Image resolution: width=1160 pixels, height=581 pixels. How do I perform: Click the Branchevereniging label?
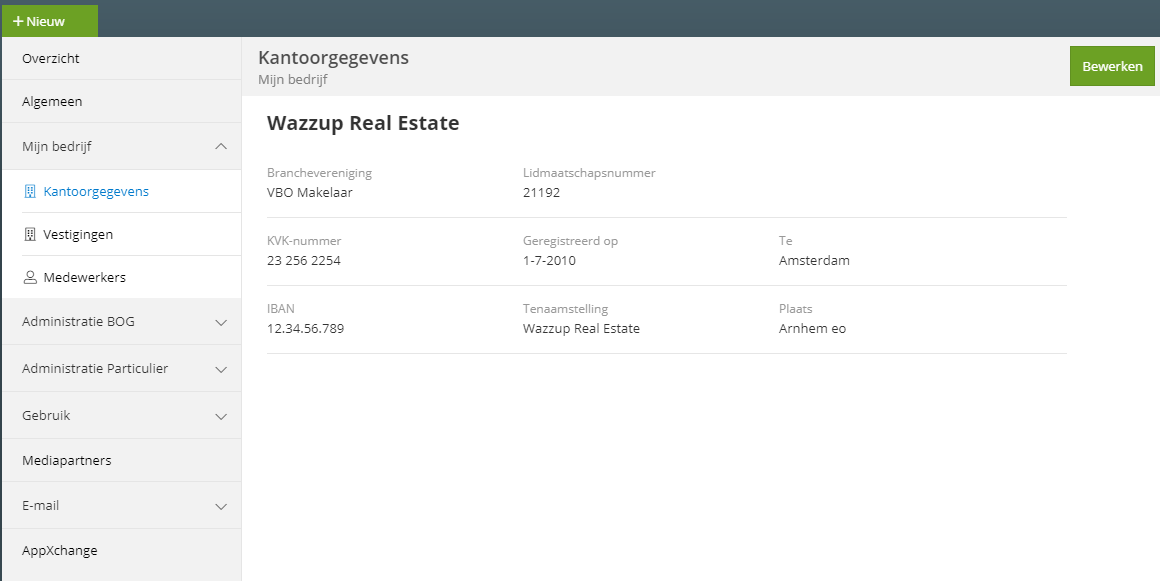click(320, 173)
